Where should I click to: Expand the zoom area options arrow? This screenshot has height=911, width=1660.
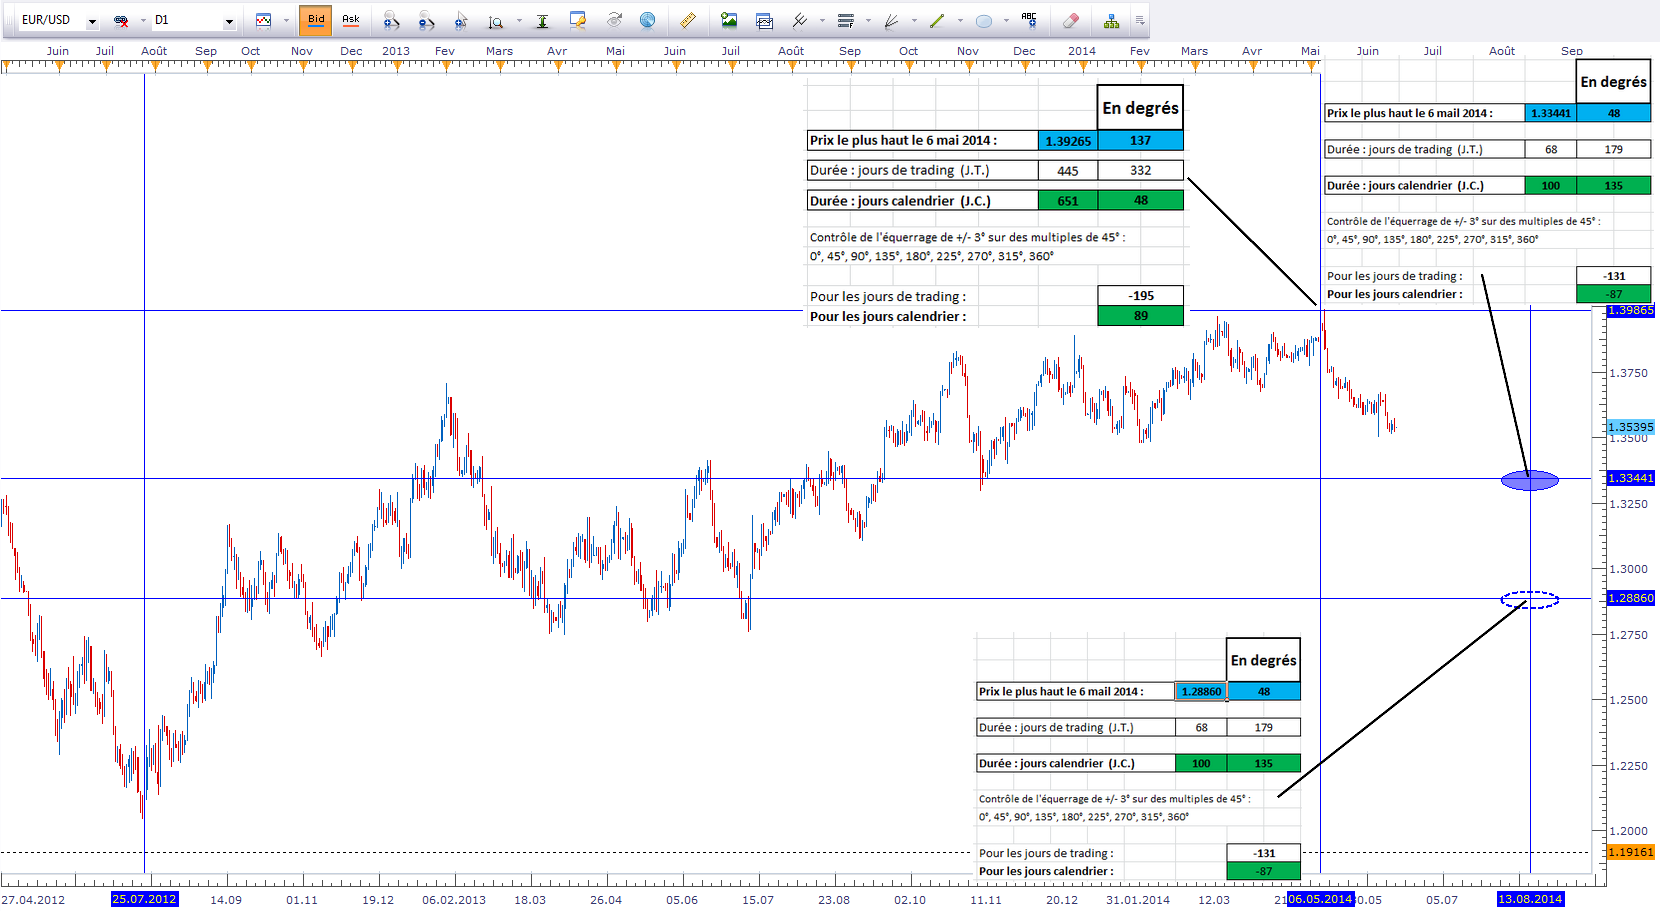(519, 20)
